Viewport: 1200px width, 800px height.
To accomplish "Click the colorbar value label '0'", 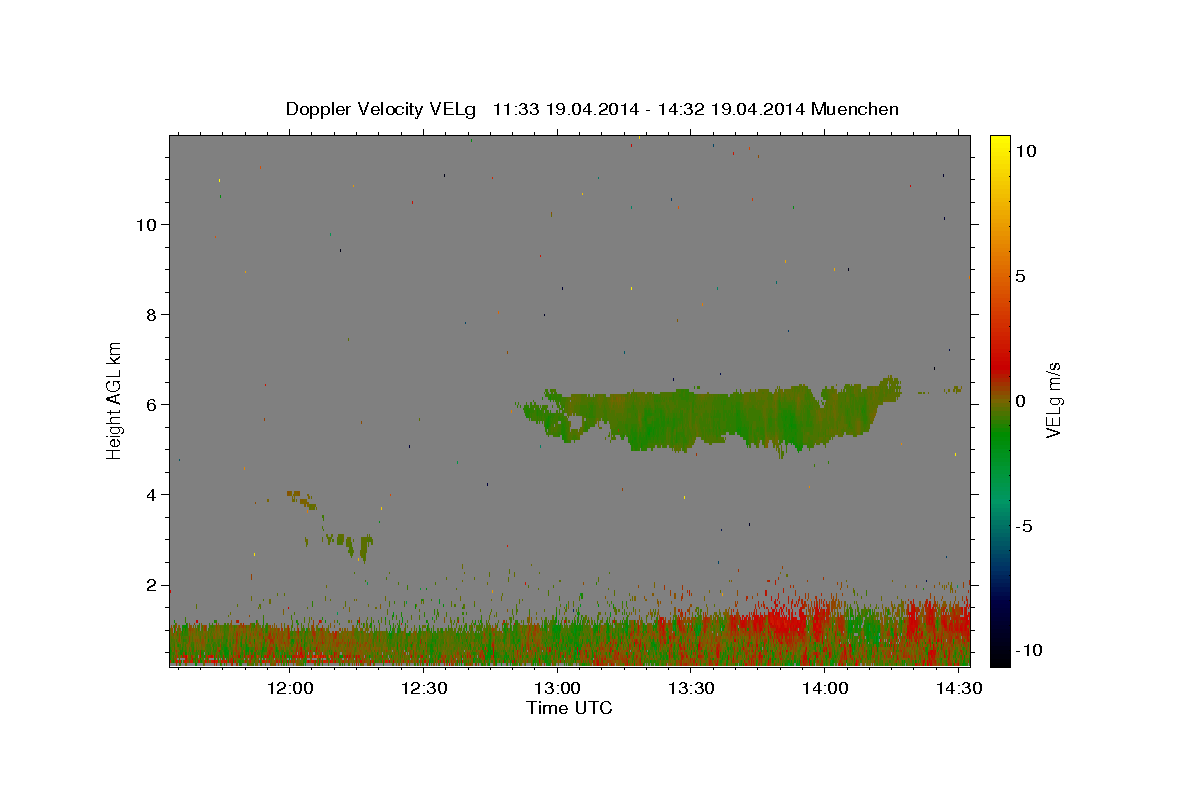I will click(1020, 401).
